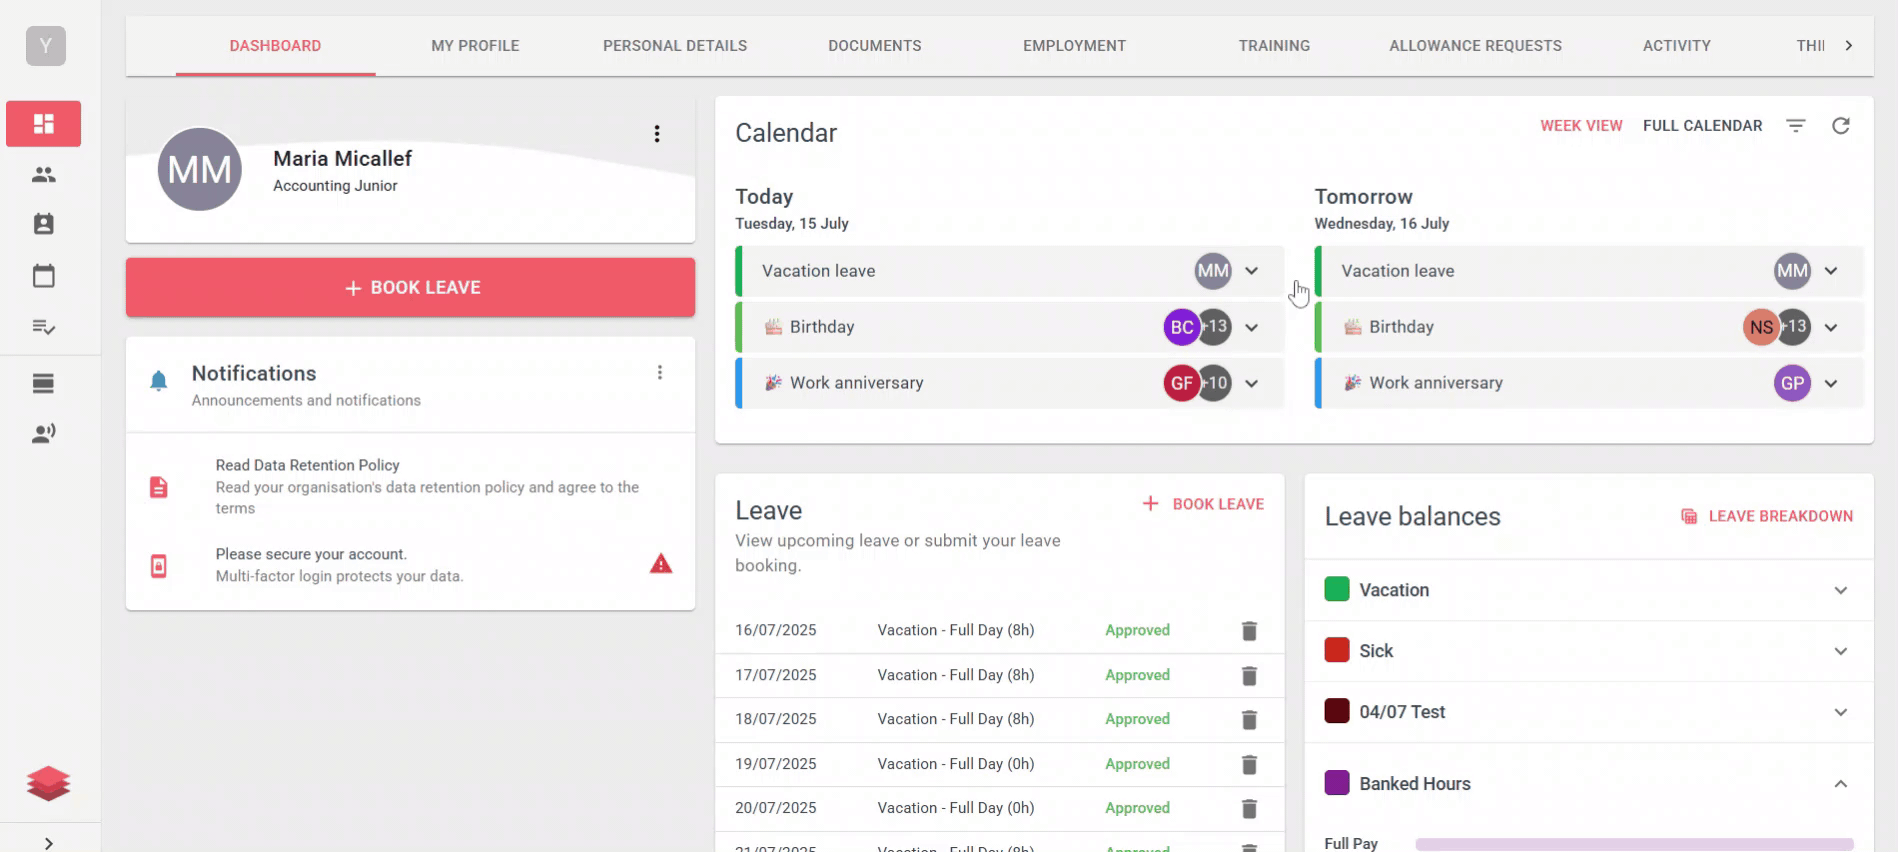Open the Activity tab
The width and height of the screenshot is (1898, 852).
pos(1677,46)
